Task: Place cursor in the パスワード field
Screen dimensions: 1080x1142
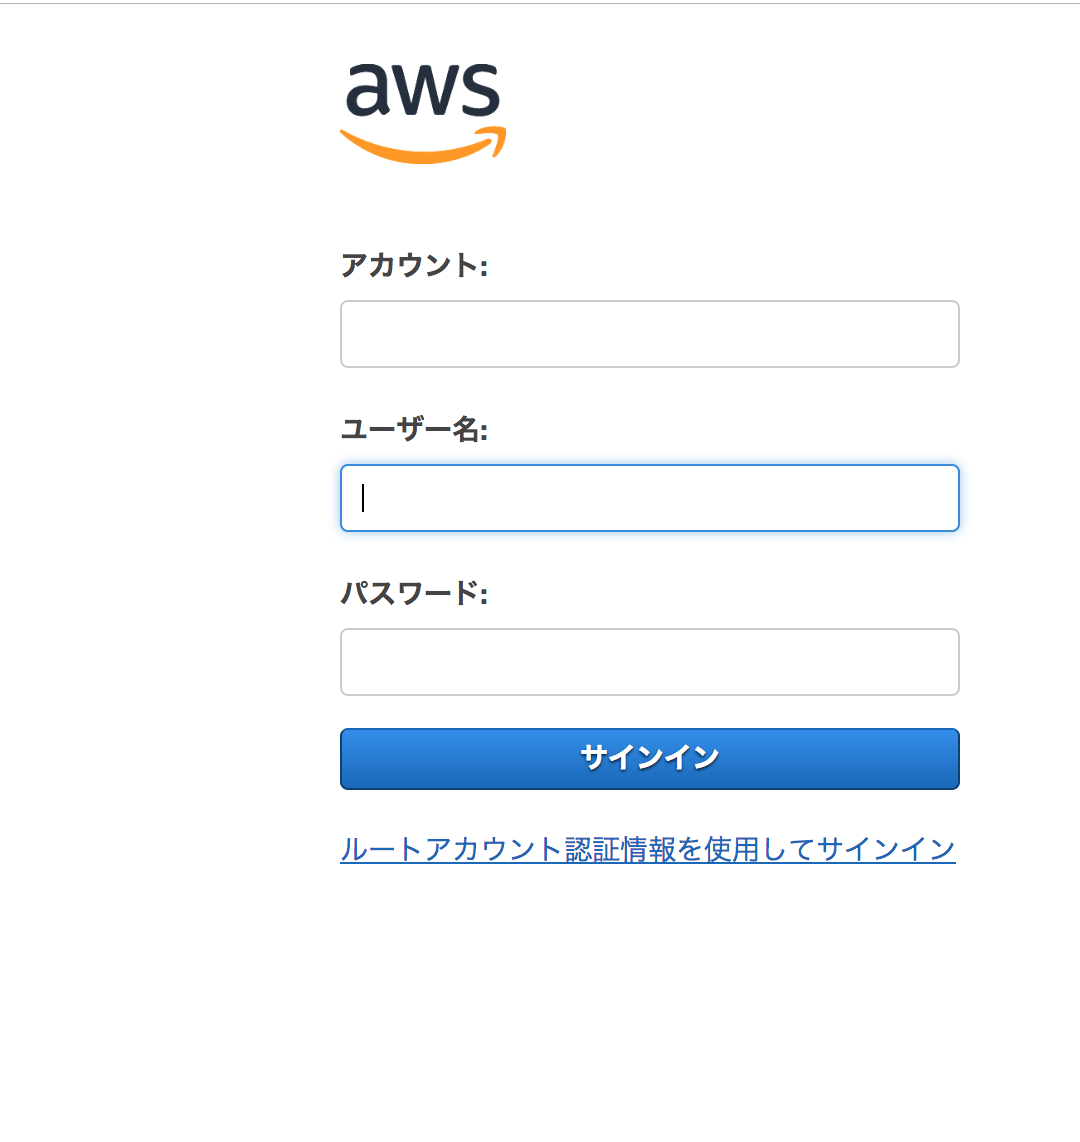Action: pos(650,662)
